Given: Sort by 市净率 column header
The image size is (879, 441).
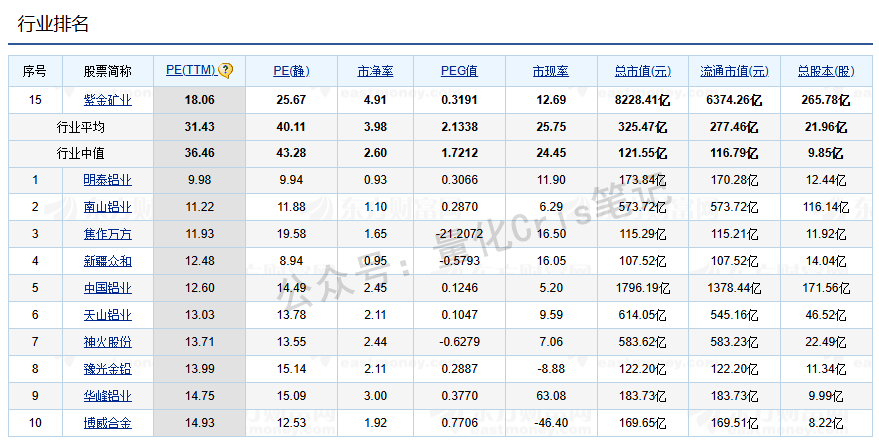Looking at the screenshot, I should [x=375, y=71].
